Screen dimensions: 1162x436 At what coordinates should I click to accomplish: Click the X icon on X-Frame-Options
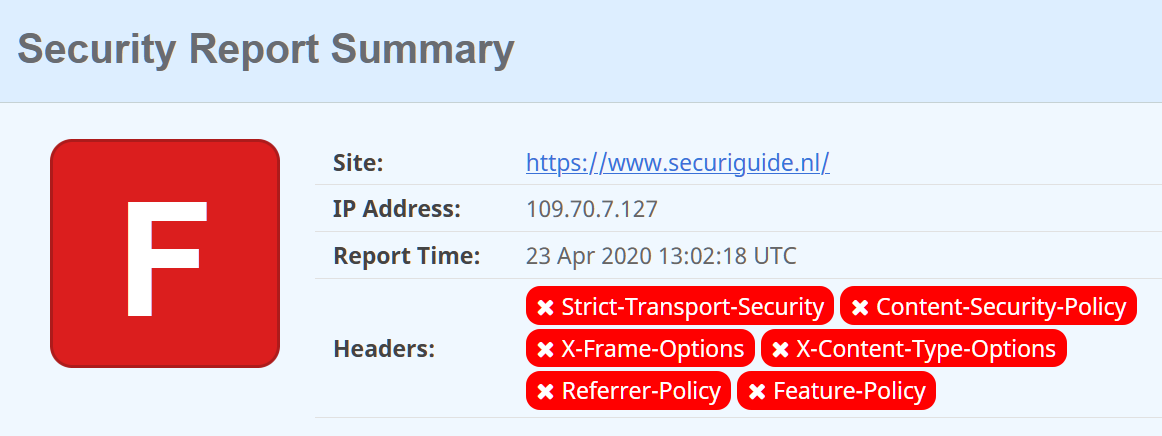point(545,349)
